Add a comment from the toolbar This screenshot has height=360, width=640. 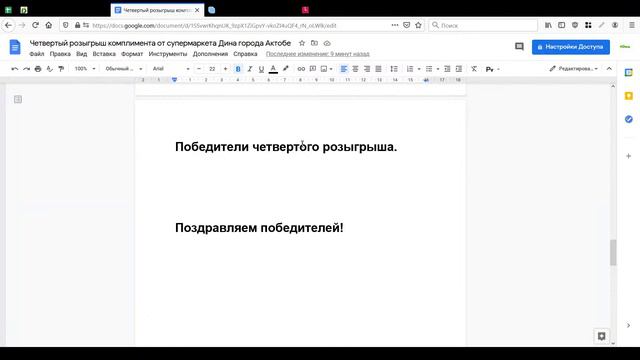tap(313, 69)
